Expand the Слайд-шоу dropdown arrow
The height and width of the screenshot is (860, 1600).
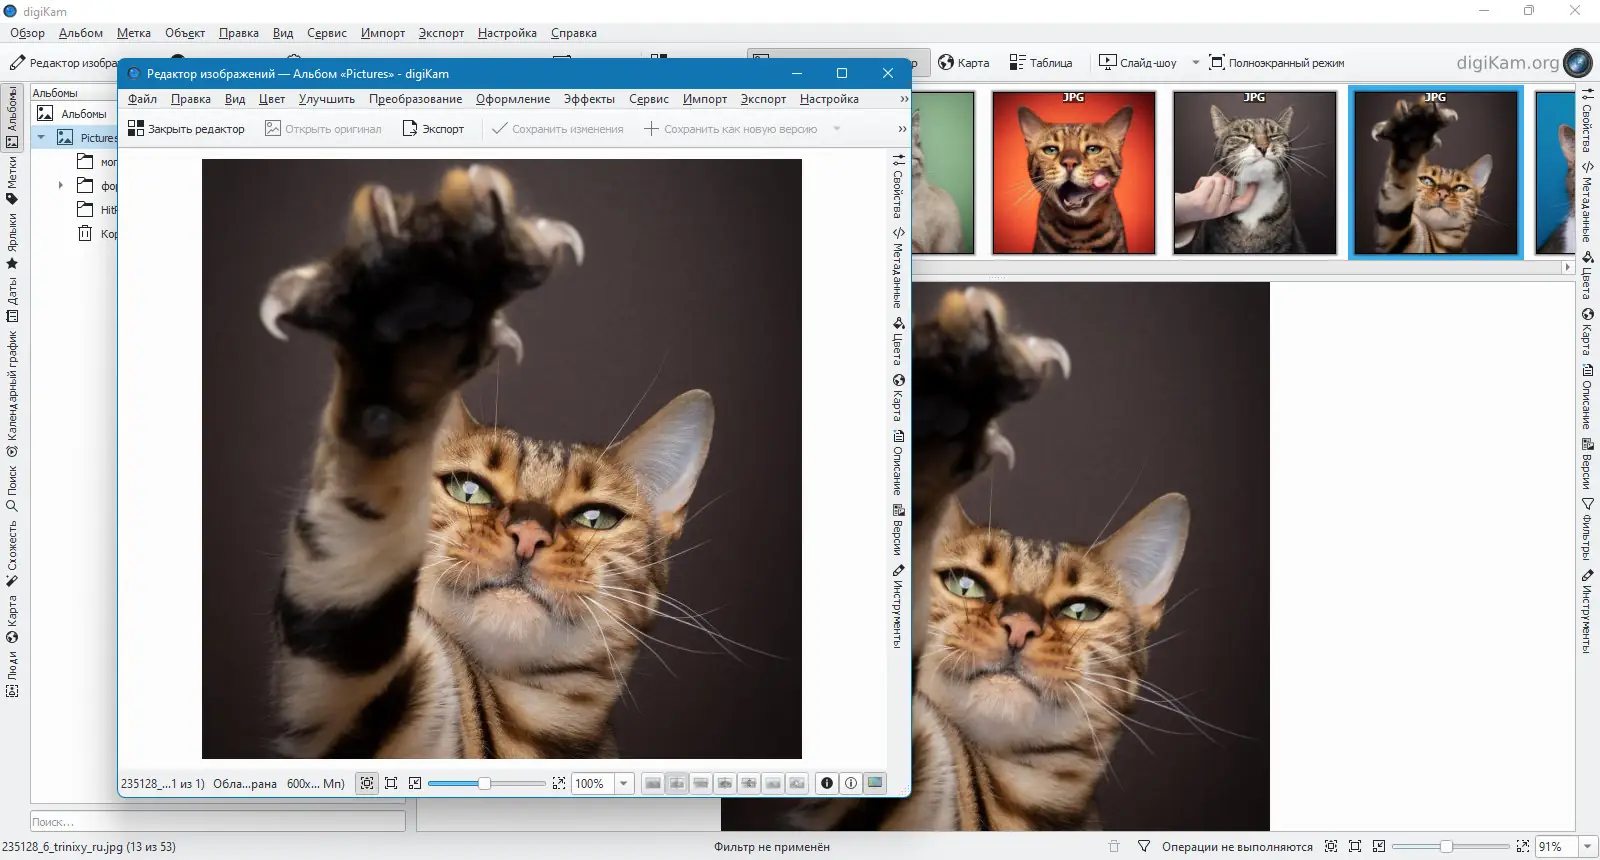point(1195,62)
